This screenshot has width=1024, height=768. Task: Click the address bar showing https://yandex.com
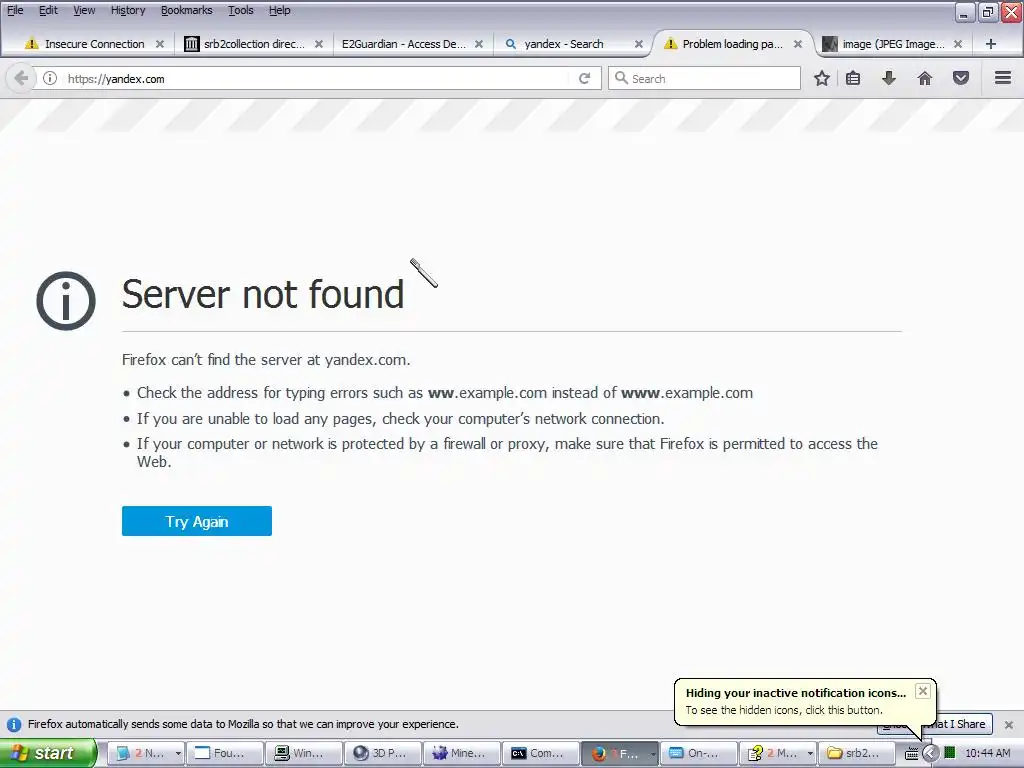[317, 78]
